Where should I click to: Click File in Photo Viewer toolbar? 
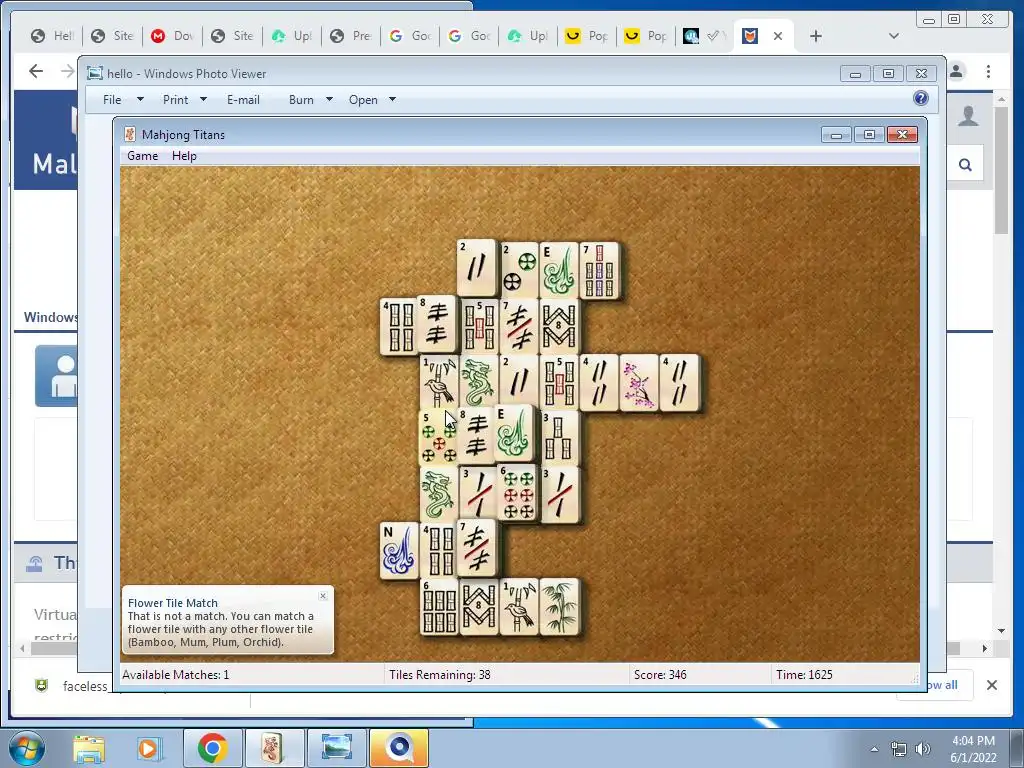point(112,99)
